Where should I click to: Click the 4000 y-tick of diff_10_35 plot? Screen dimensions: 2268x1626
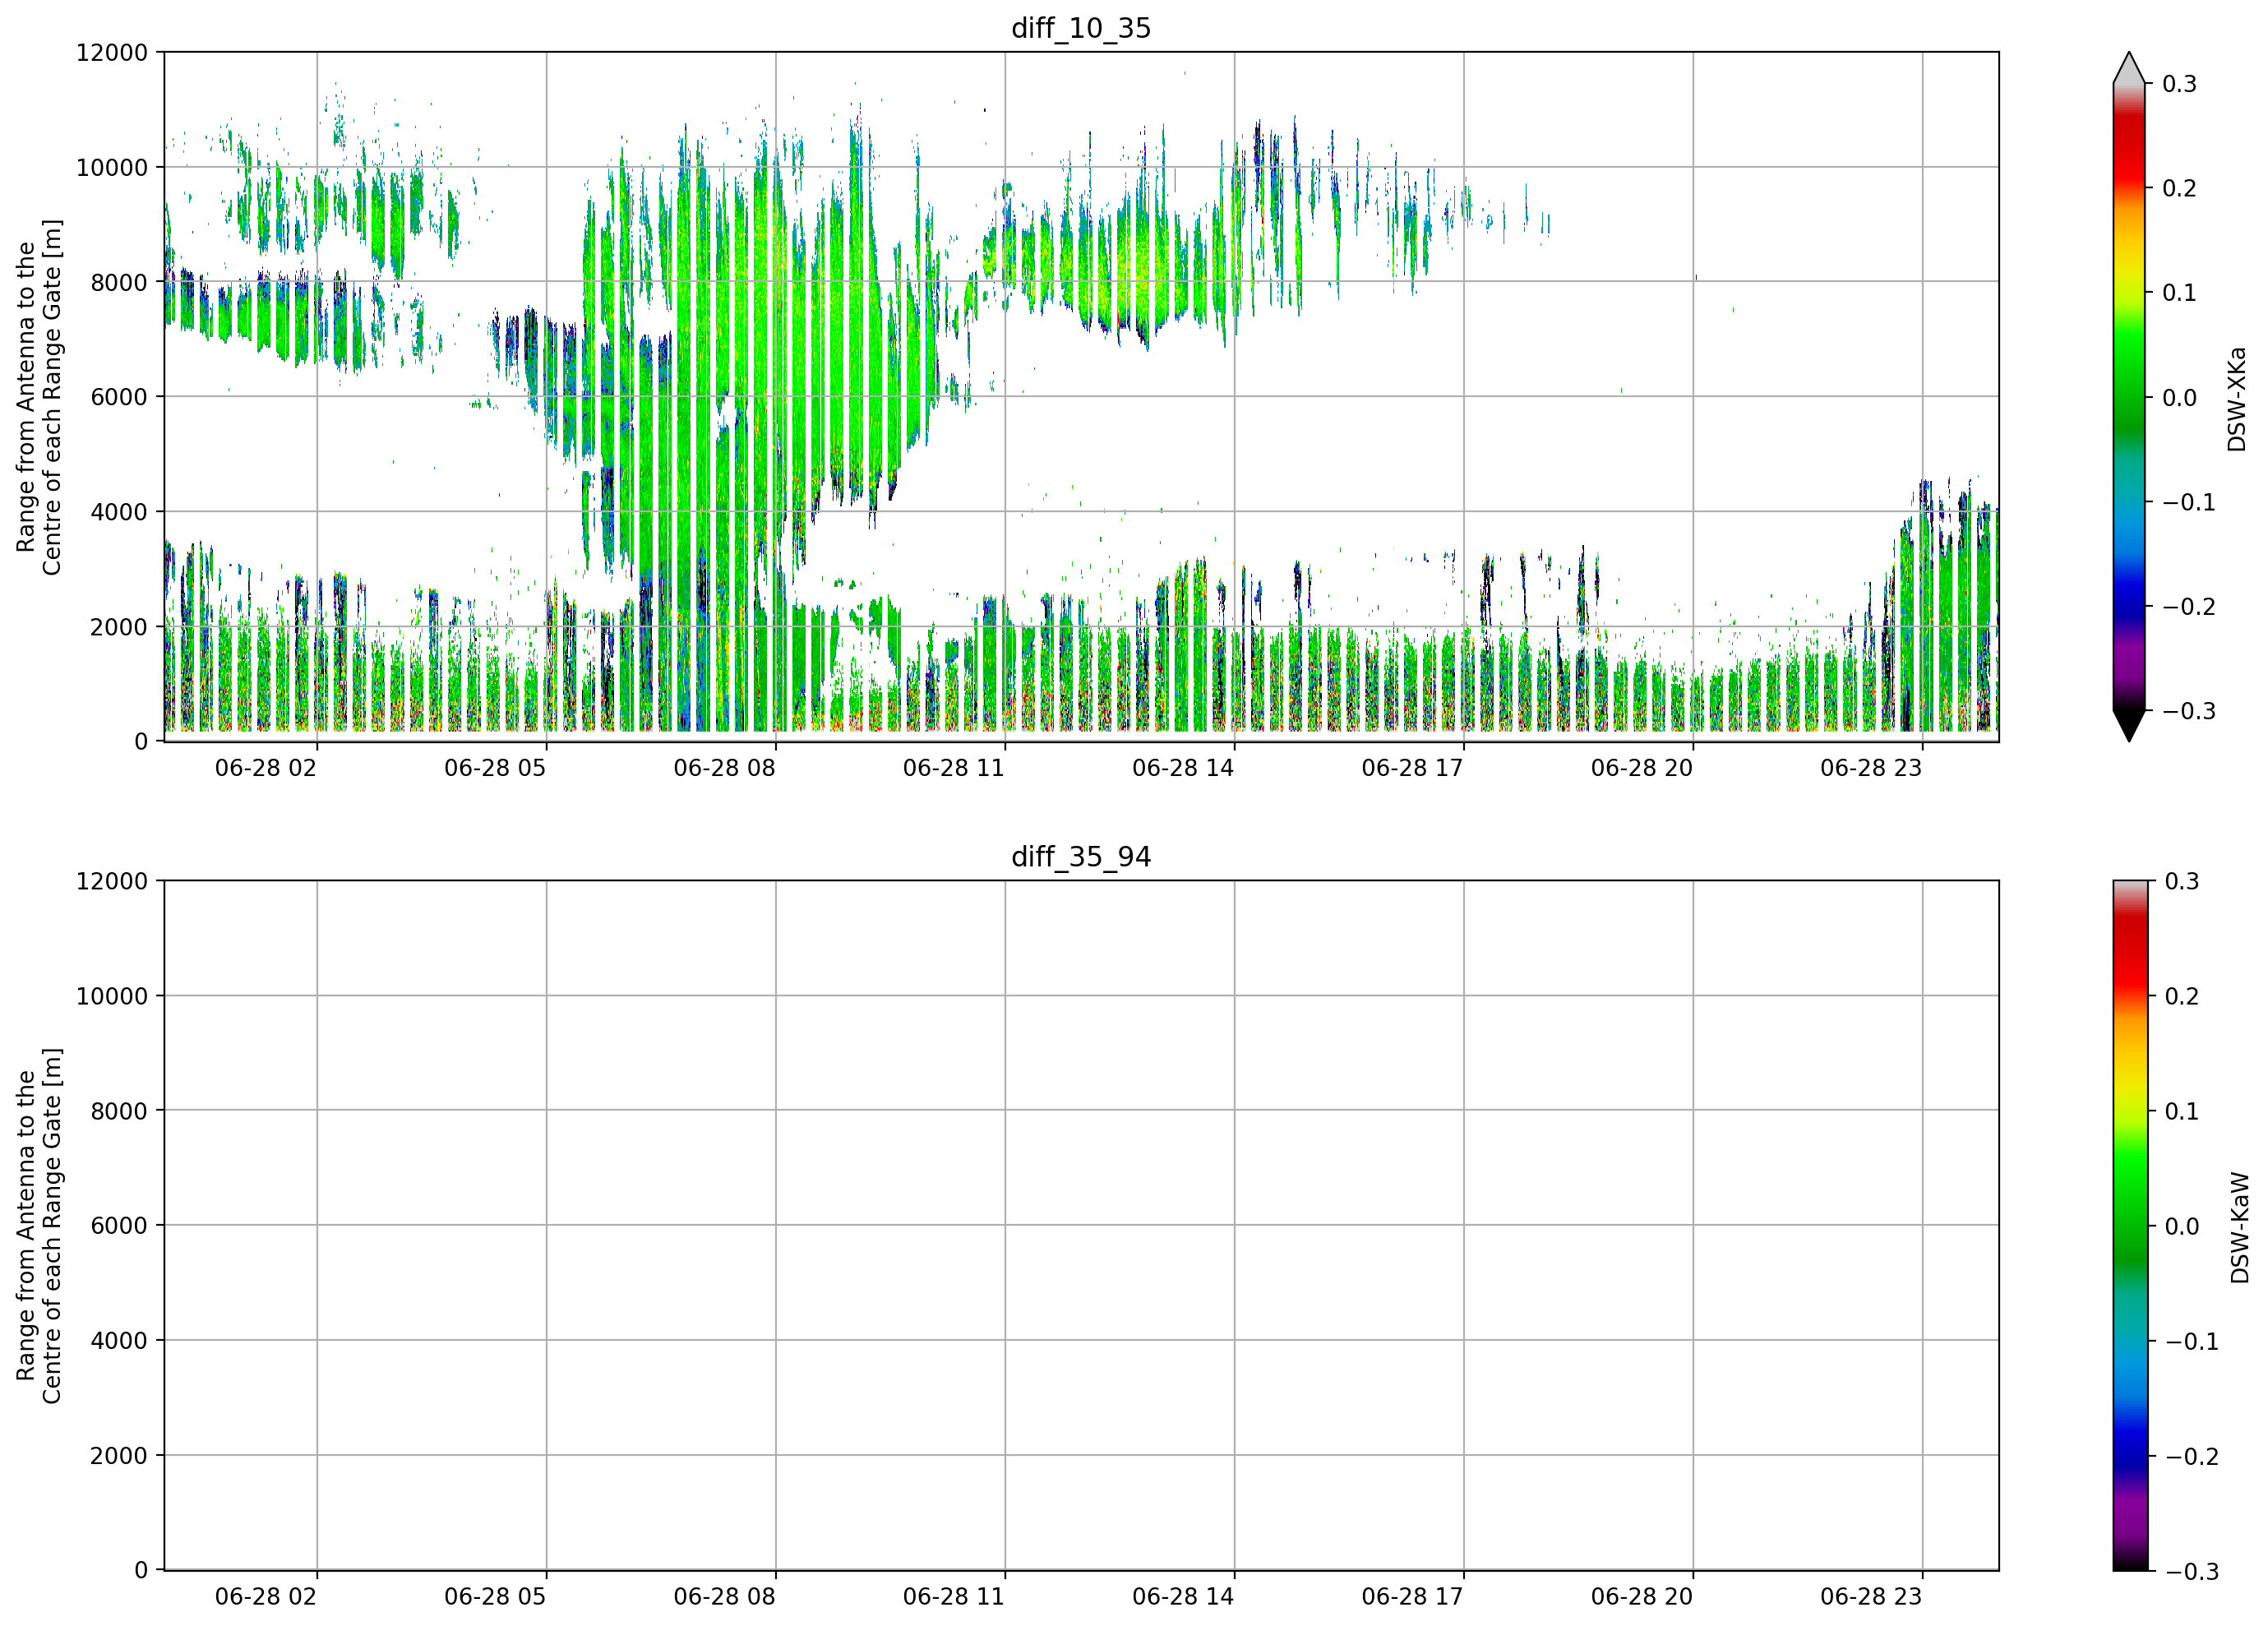pyautogui.click(x=119, y=512)
